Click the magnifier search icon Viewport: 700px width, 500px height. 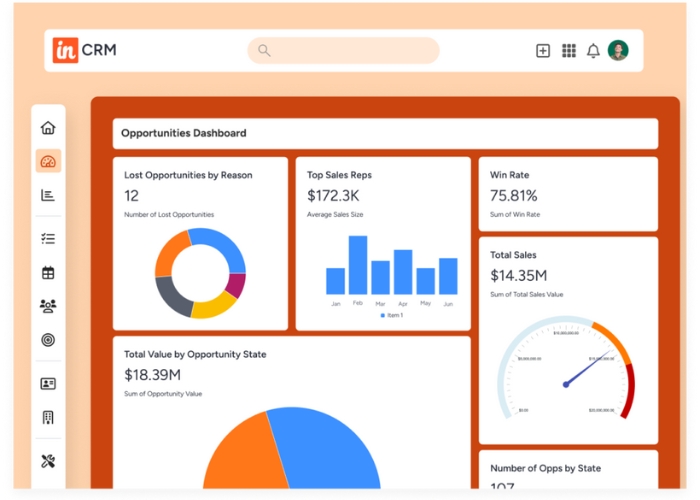[264, 50]
